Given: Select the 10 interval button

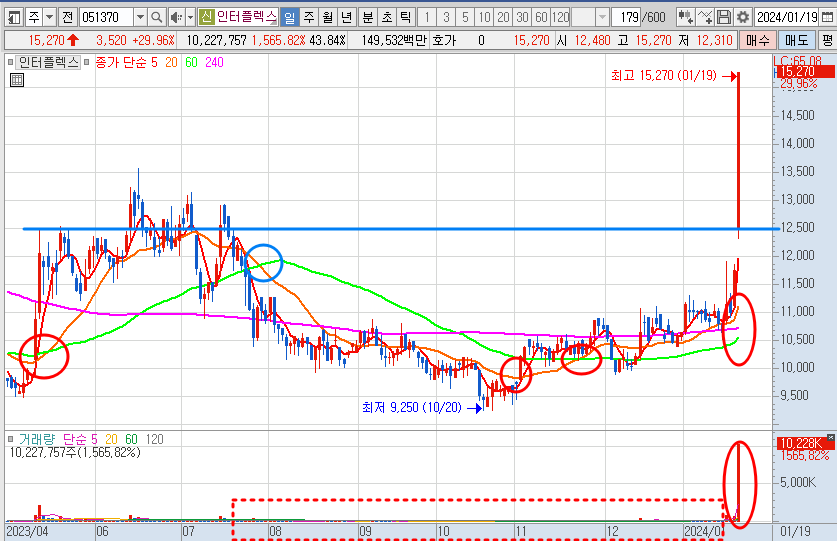Looking at the screenshot, I should (x=484, y=18).
